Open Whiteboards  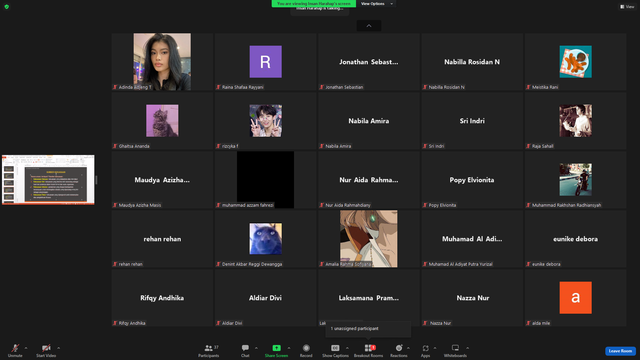[x=455, y=350]
